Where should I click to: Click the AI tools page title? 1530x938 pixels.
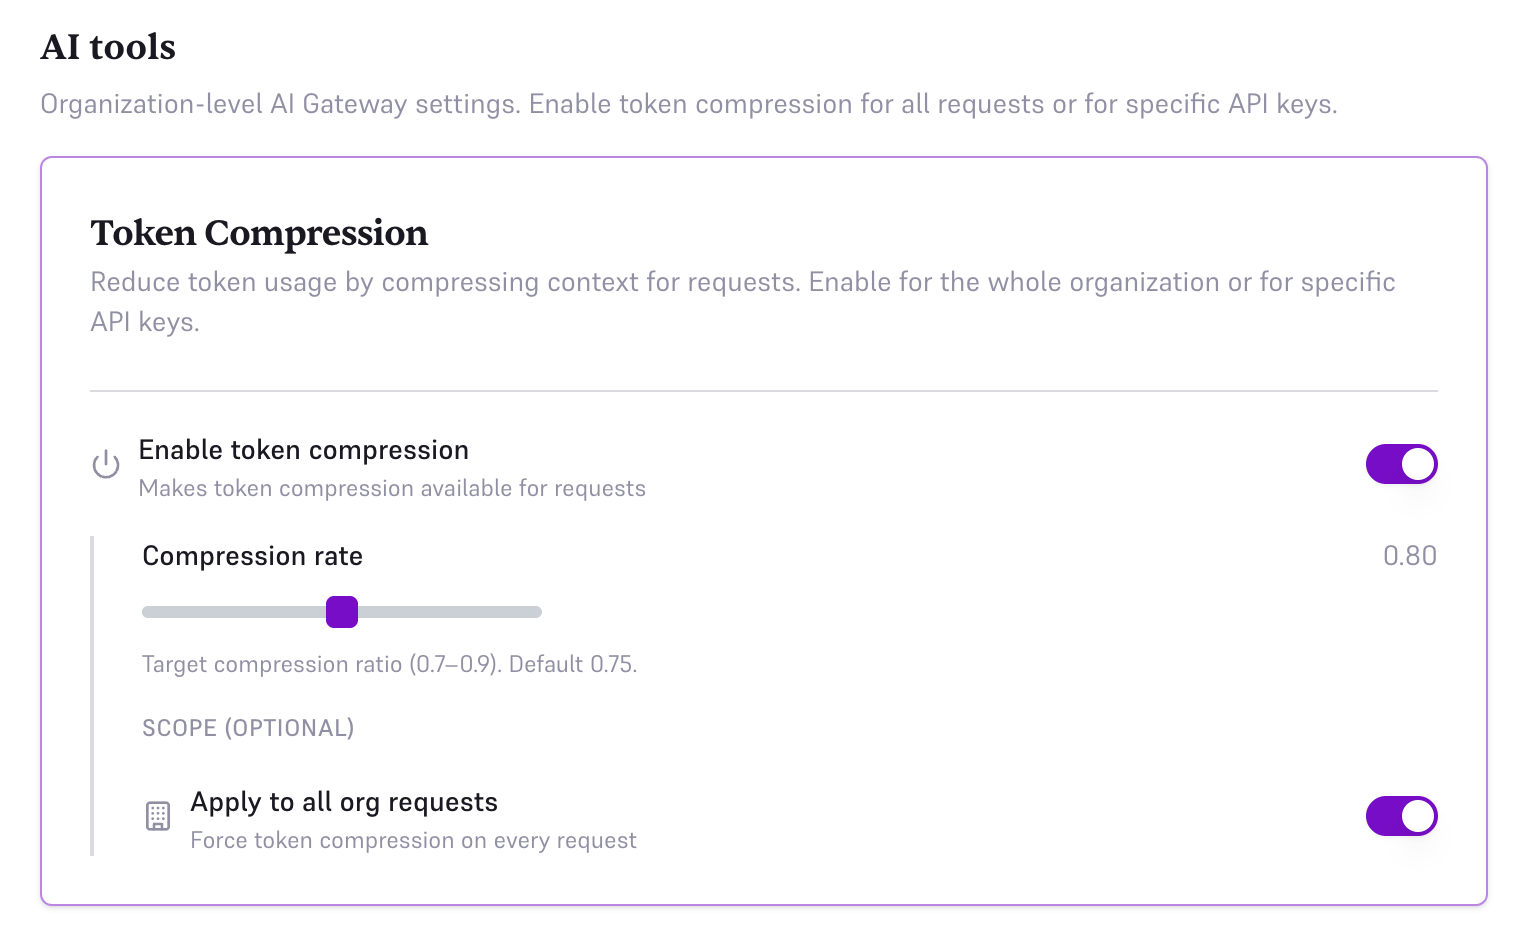tap(107, 46)
